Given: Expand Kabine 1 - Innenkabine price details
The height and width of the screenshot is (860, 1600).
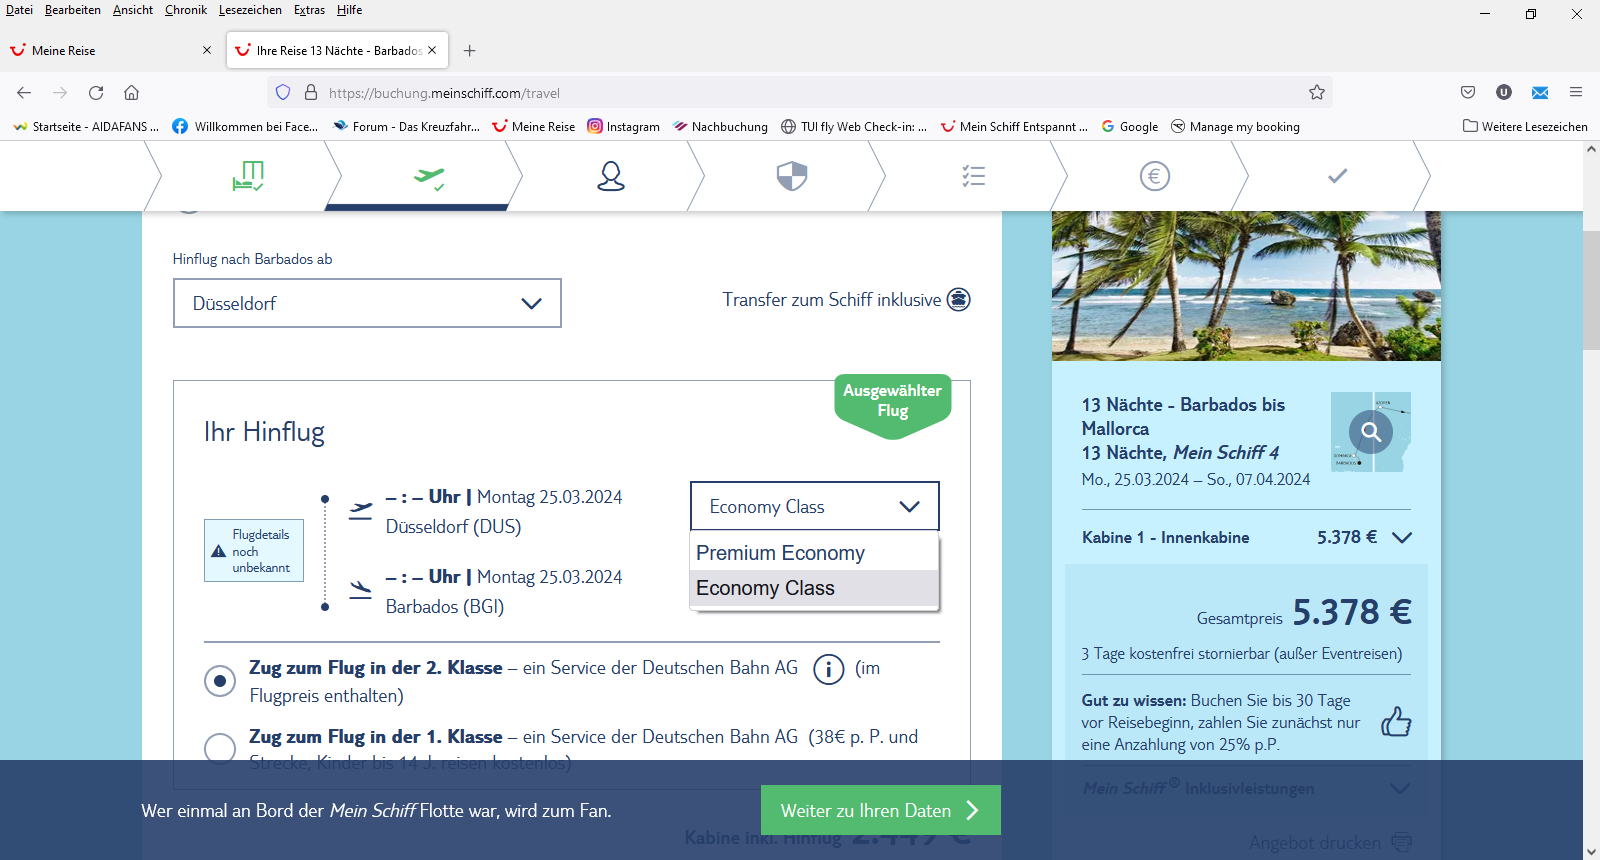Looking at the screenshot, I should tap(1402, 538).
